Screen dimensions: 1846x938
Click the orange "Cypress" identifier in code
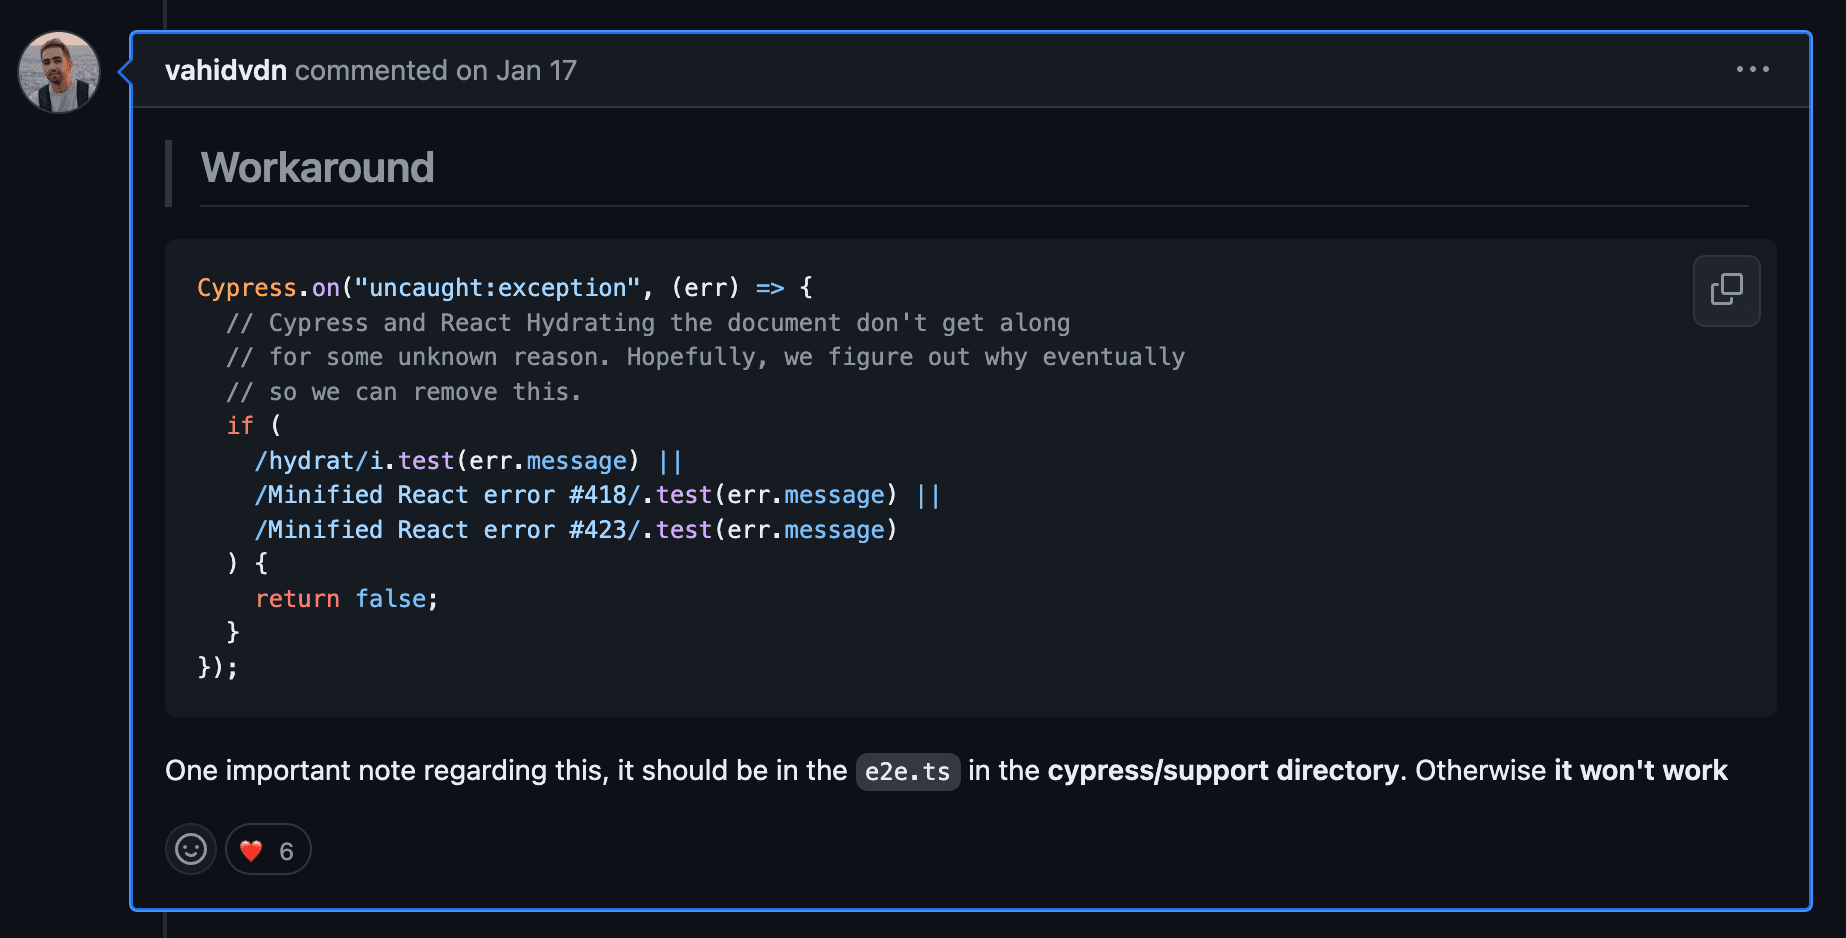pyautogui.click(x=246, y=288)
